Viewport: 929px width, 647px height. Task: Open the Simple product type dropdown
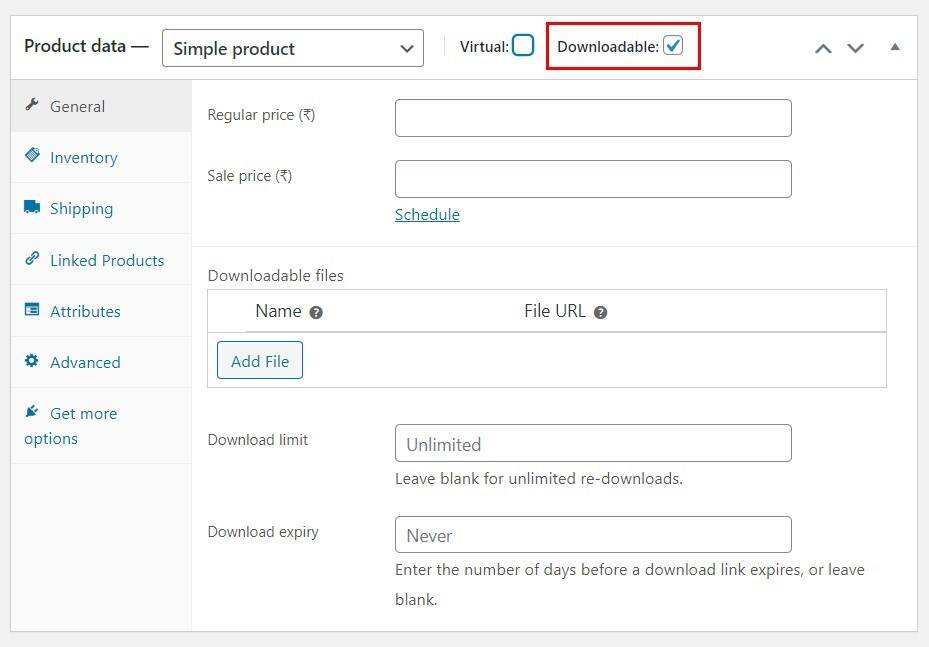point(292,48)
